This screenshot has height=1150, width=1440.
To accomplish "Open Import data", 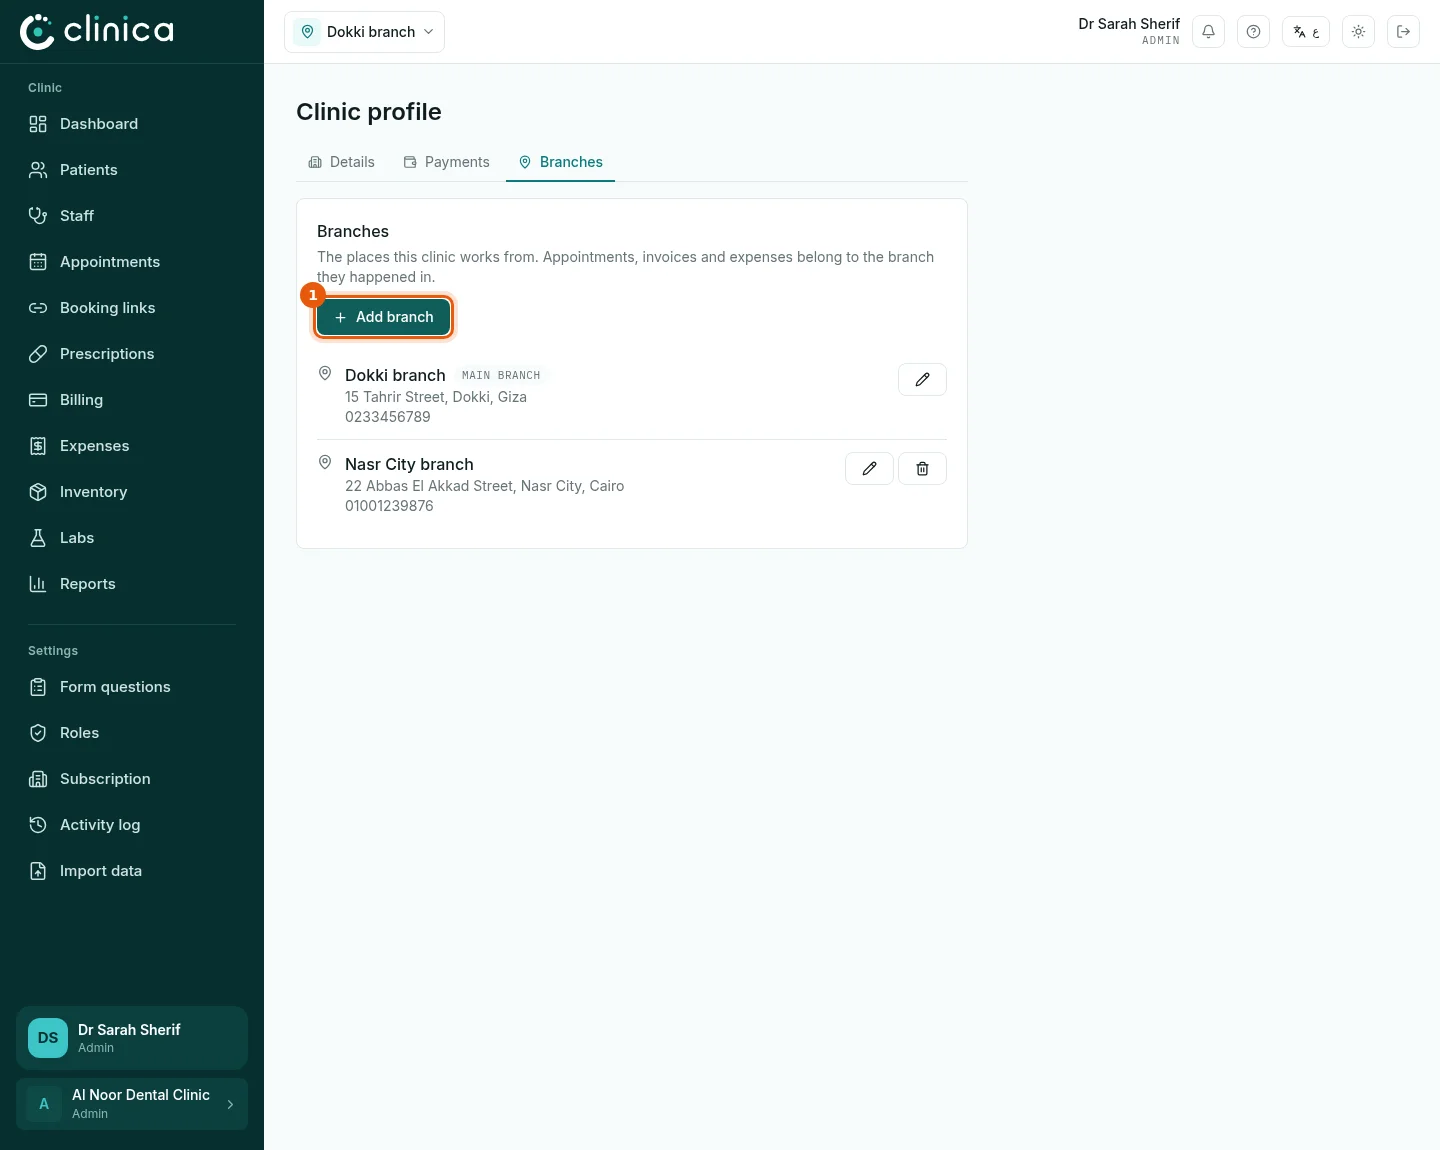I will coord(132,871).
